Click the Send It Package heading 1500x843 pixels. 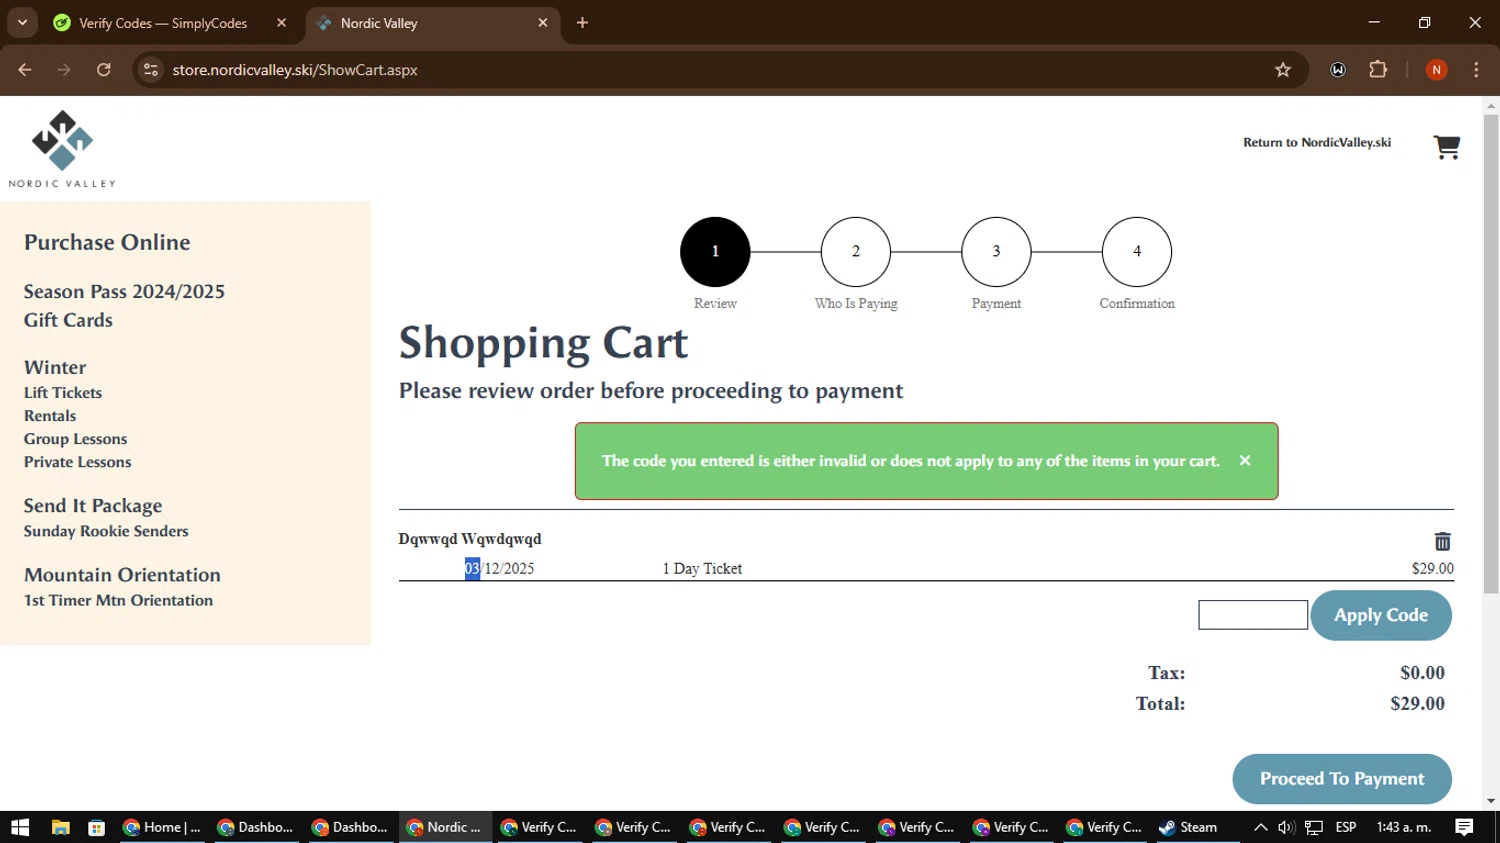pos(93,506)
